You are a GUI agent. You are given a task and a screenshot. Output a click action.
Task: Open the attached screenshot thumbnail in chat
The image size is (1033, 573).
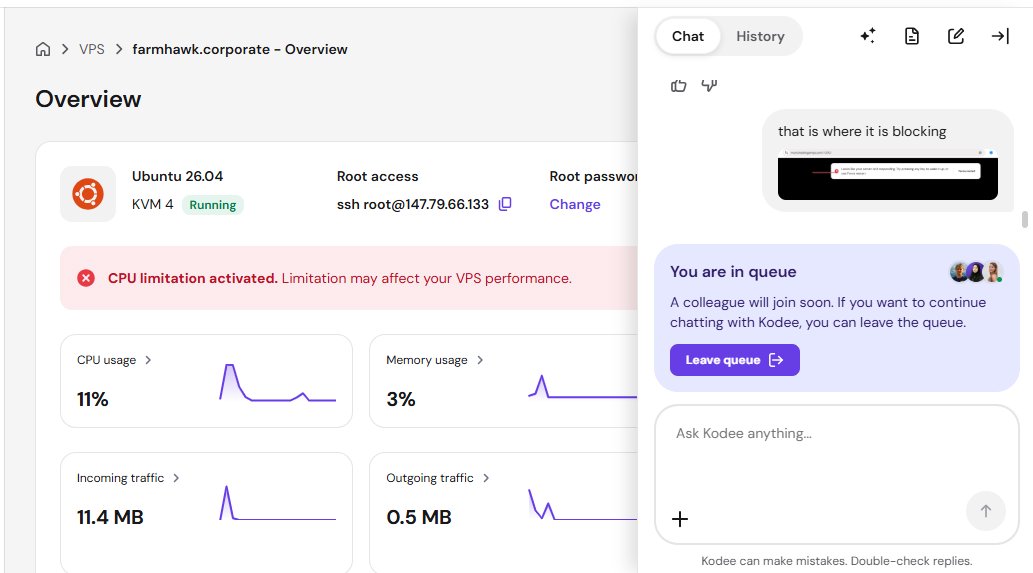[887, 174]
